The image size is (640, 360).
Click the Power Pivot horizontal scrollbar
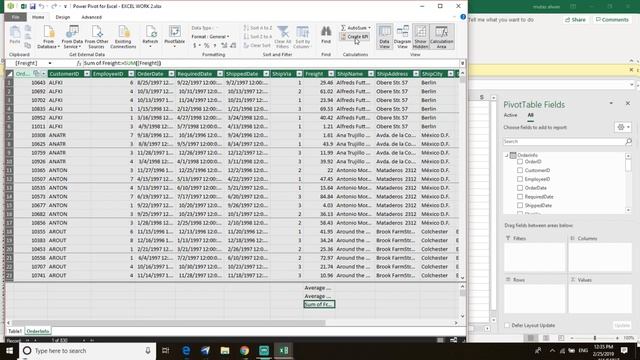click(x=169, y=323)
